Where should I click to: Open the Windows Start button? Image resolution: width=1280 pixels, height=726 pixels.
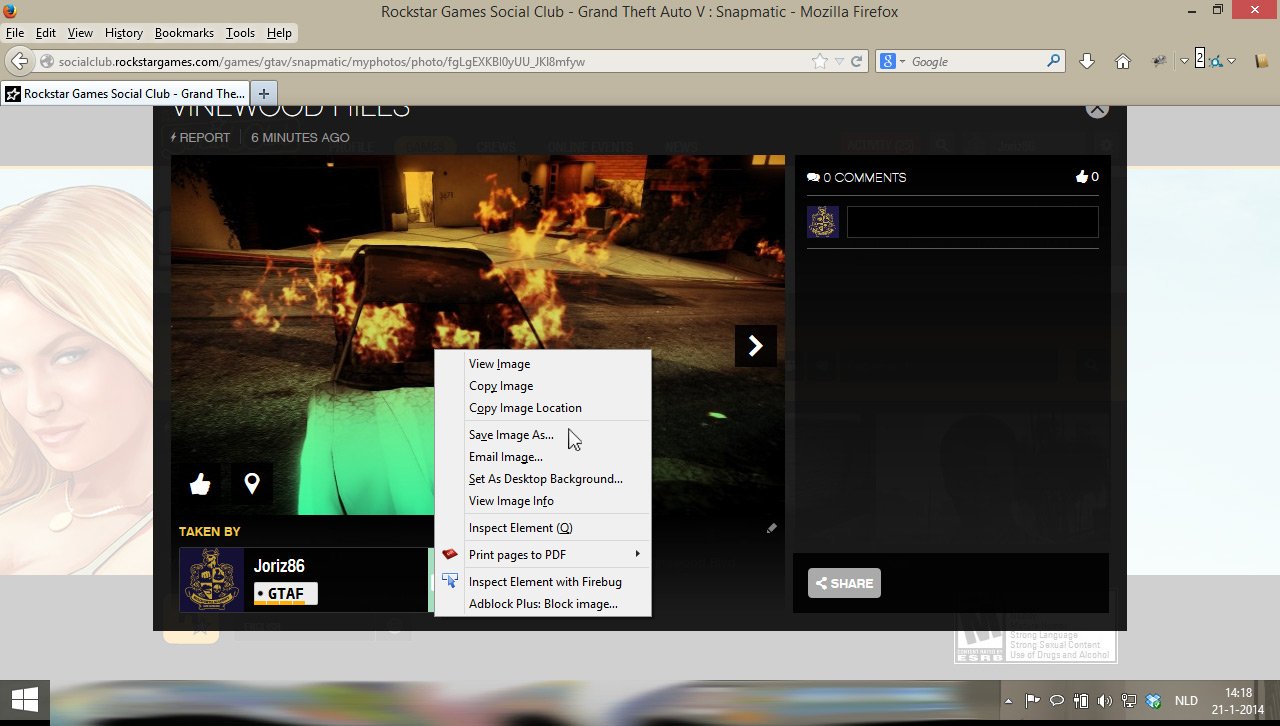(25, 700)
